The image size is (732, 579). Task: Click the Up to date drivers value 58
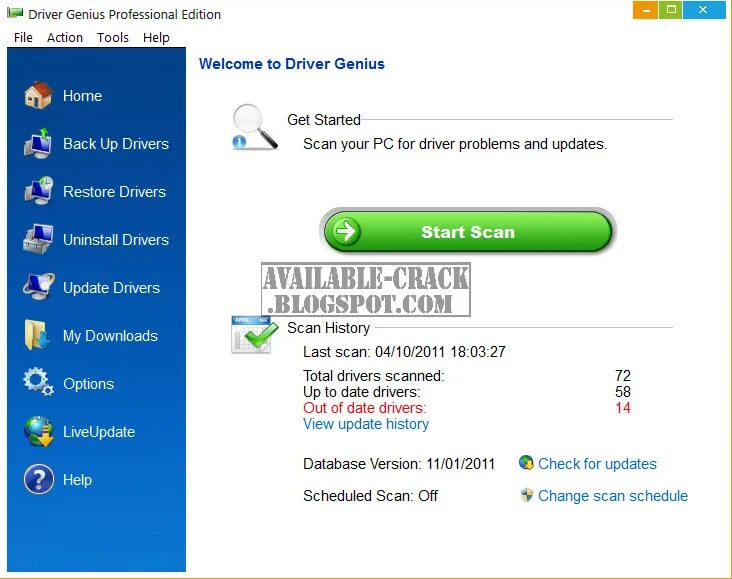tap(623, 391)
